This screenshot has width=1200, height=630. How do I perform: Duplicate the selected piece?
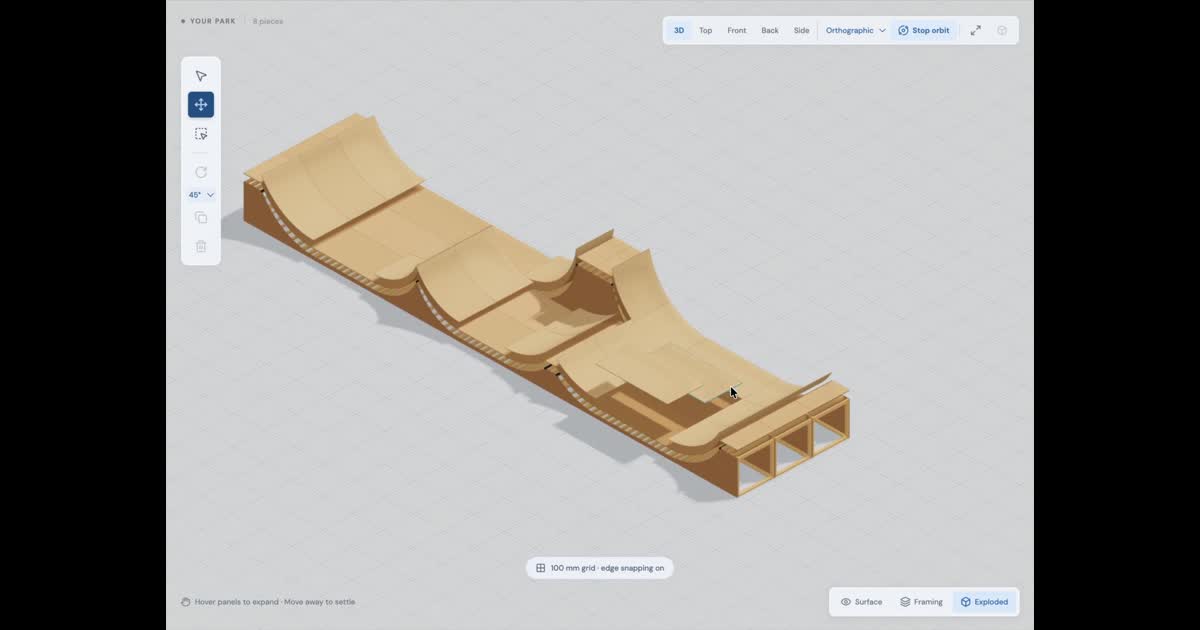(201, 218)
